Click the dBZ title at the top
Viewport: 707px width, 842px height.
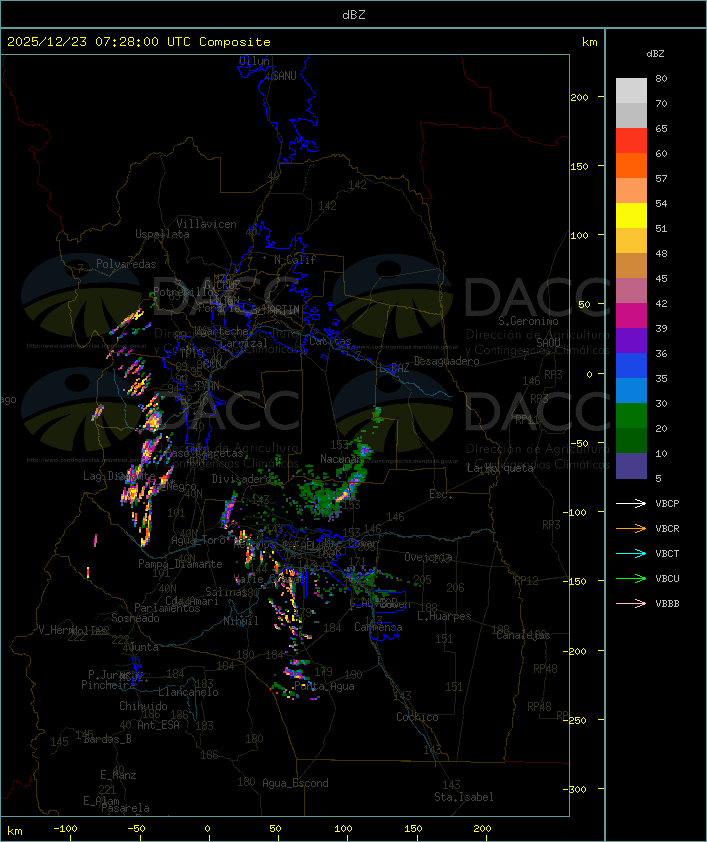(x=354, y=15)
